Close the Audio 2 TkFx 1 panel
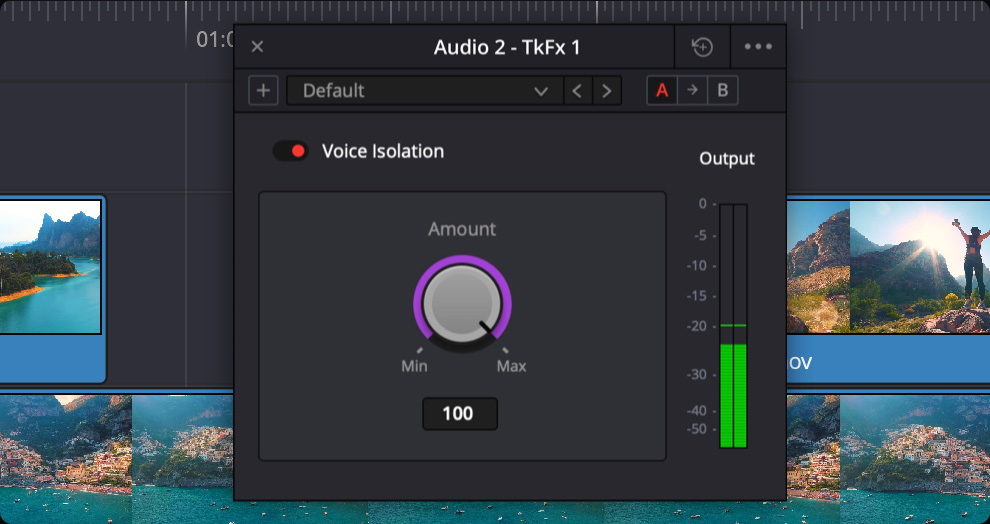The height and width of the screenshot is (524, 990). click(257, 47)
